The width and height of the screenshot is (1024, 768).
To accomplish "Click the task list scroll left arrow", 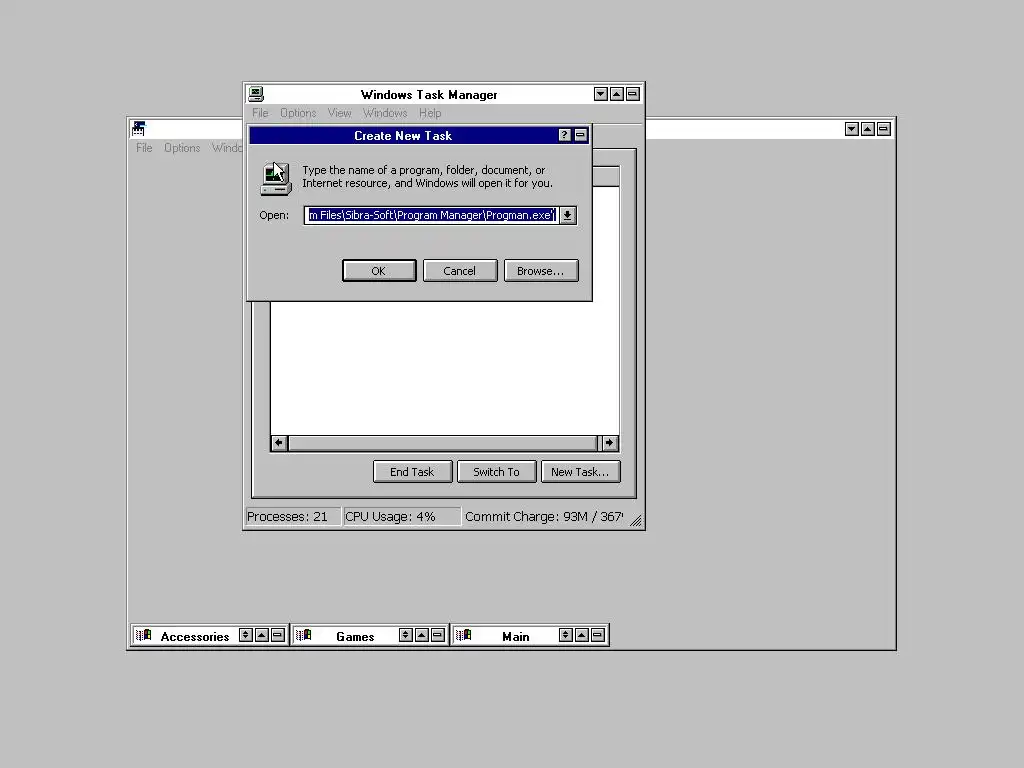I will [279, 443].
